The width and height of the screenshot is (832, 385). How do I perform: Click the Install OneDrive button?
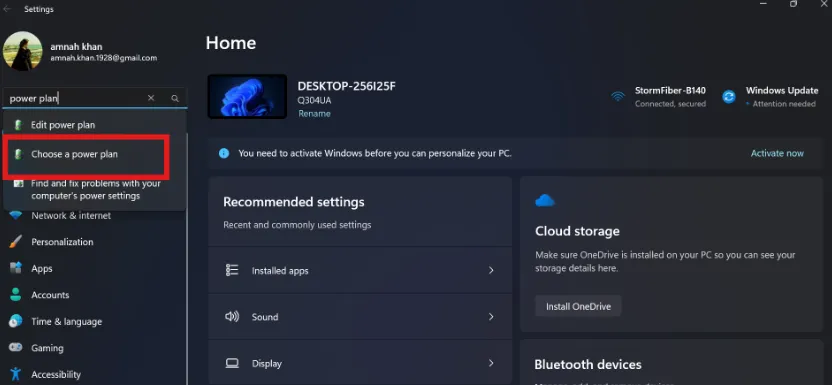pos(578,306)
